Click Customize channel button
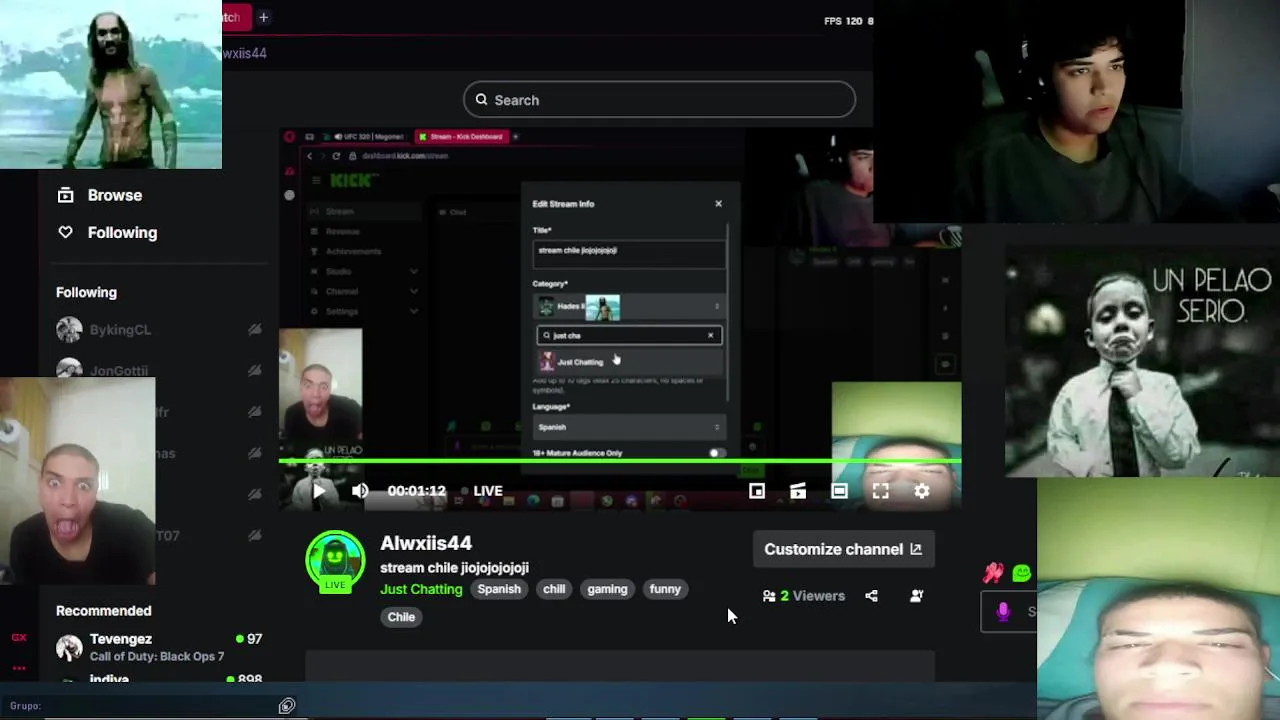The width and height of the screenshot is (1280, 720). pyautogui.click(x=843, y=549)
